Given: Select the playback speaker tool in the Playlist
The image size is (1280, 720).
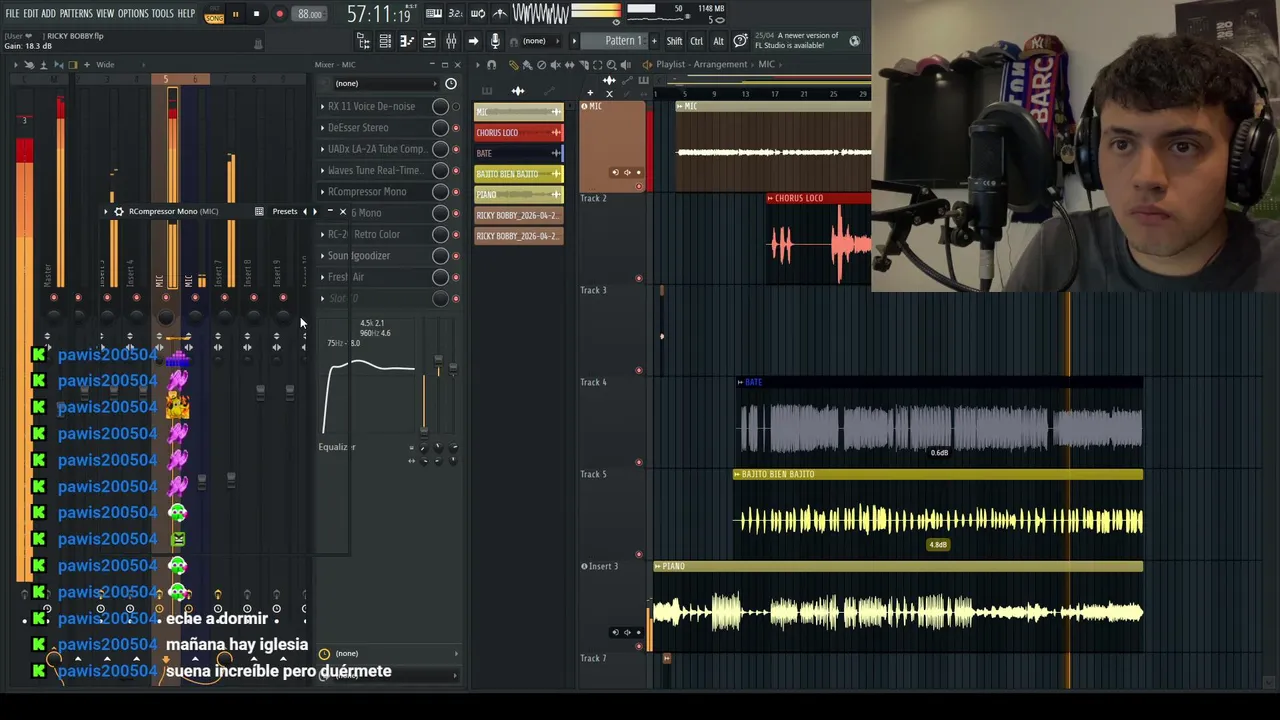Looking at the screenshot, I should tap(626, 65).
